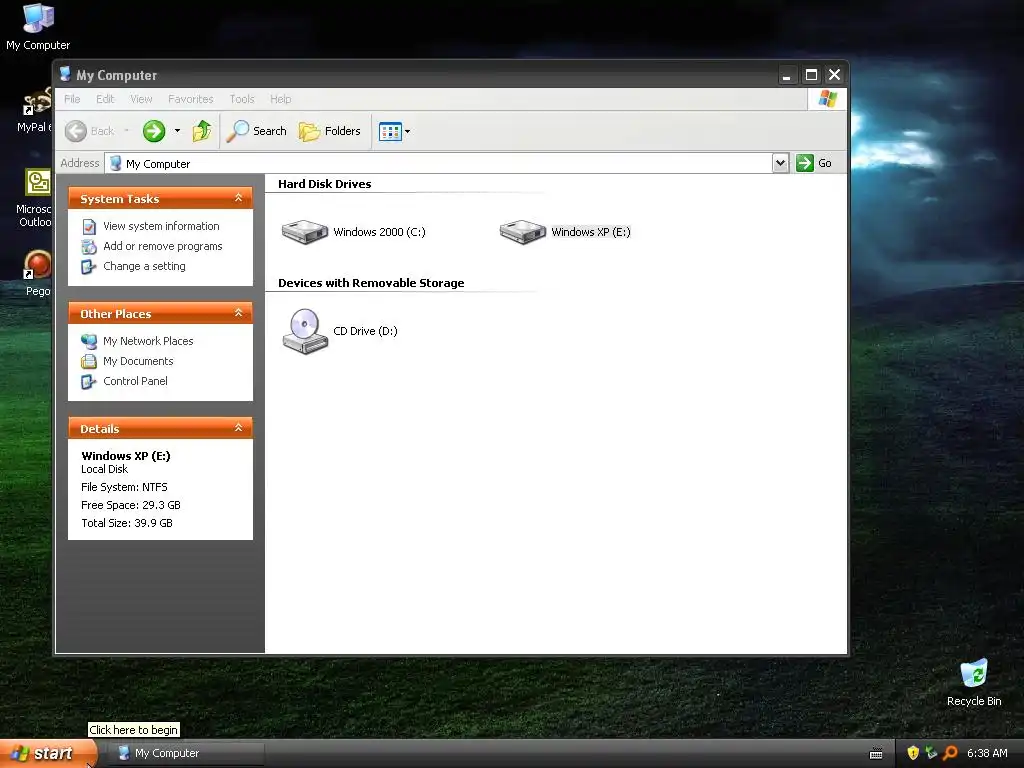Click the orange magnifier tray icon
This screenshot has width=1024, height=768.
pos(950,753)
